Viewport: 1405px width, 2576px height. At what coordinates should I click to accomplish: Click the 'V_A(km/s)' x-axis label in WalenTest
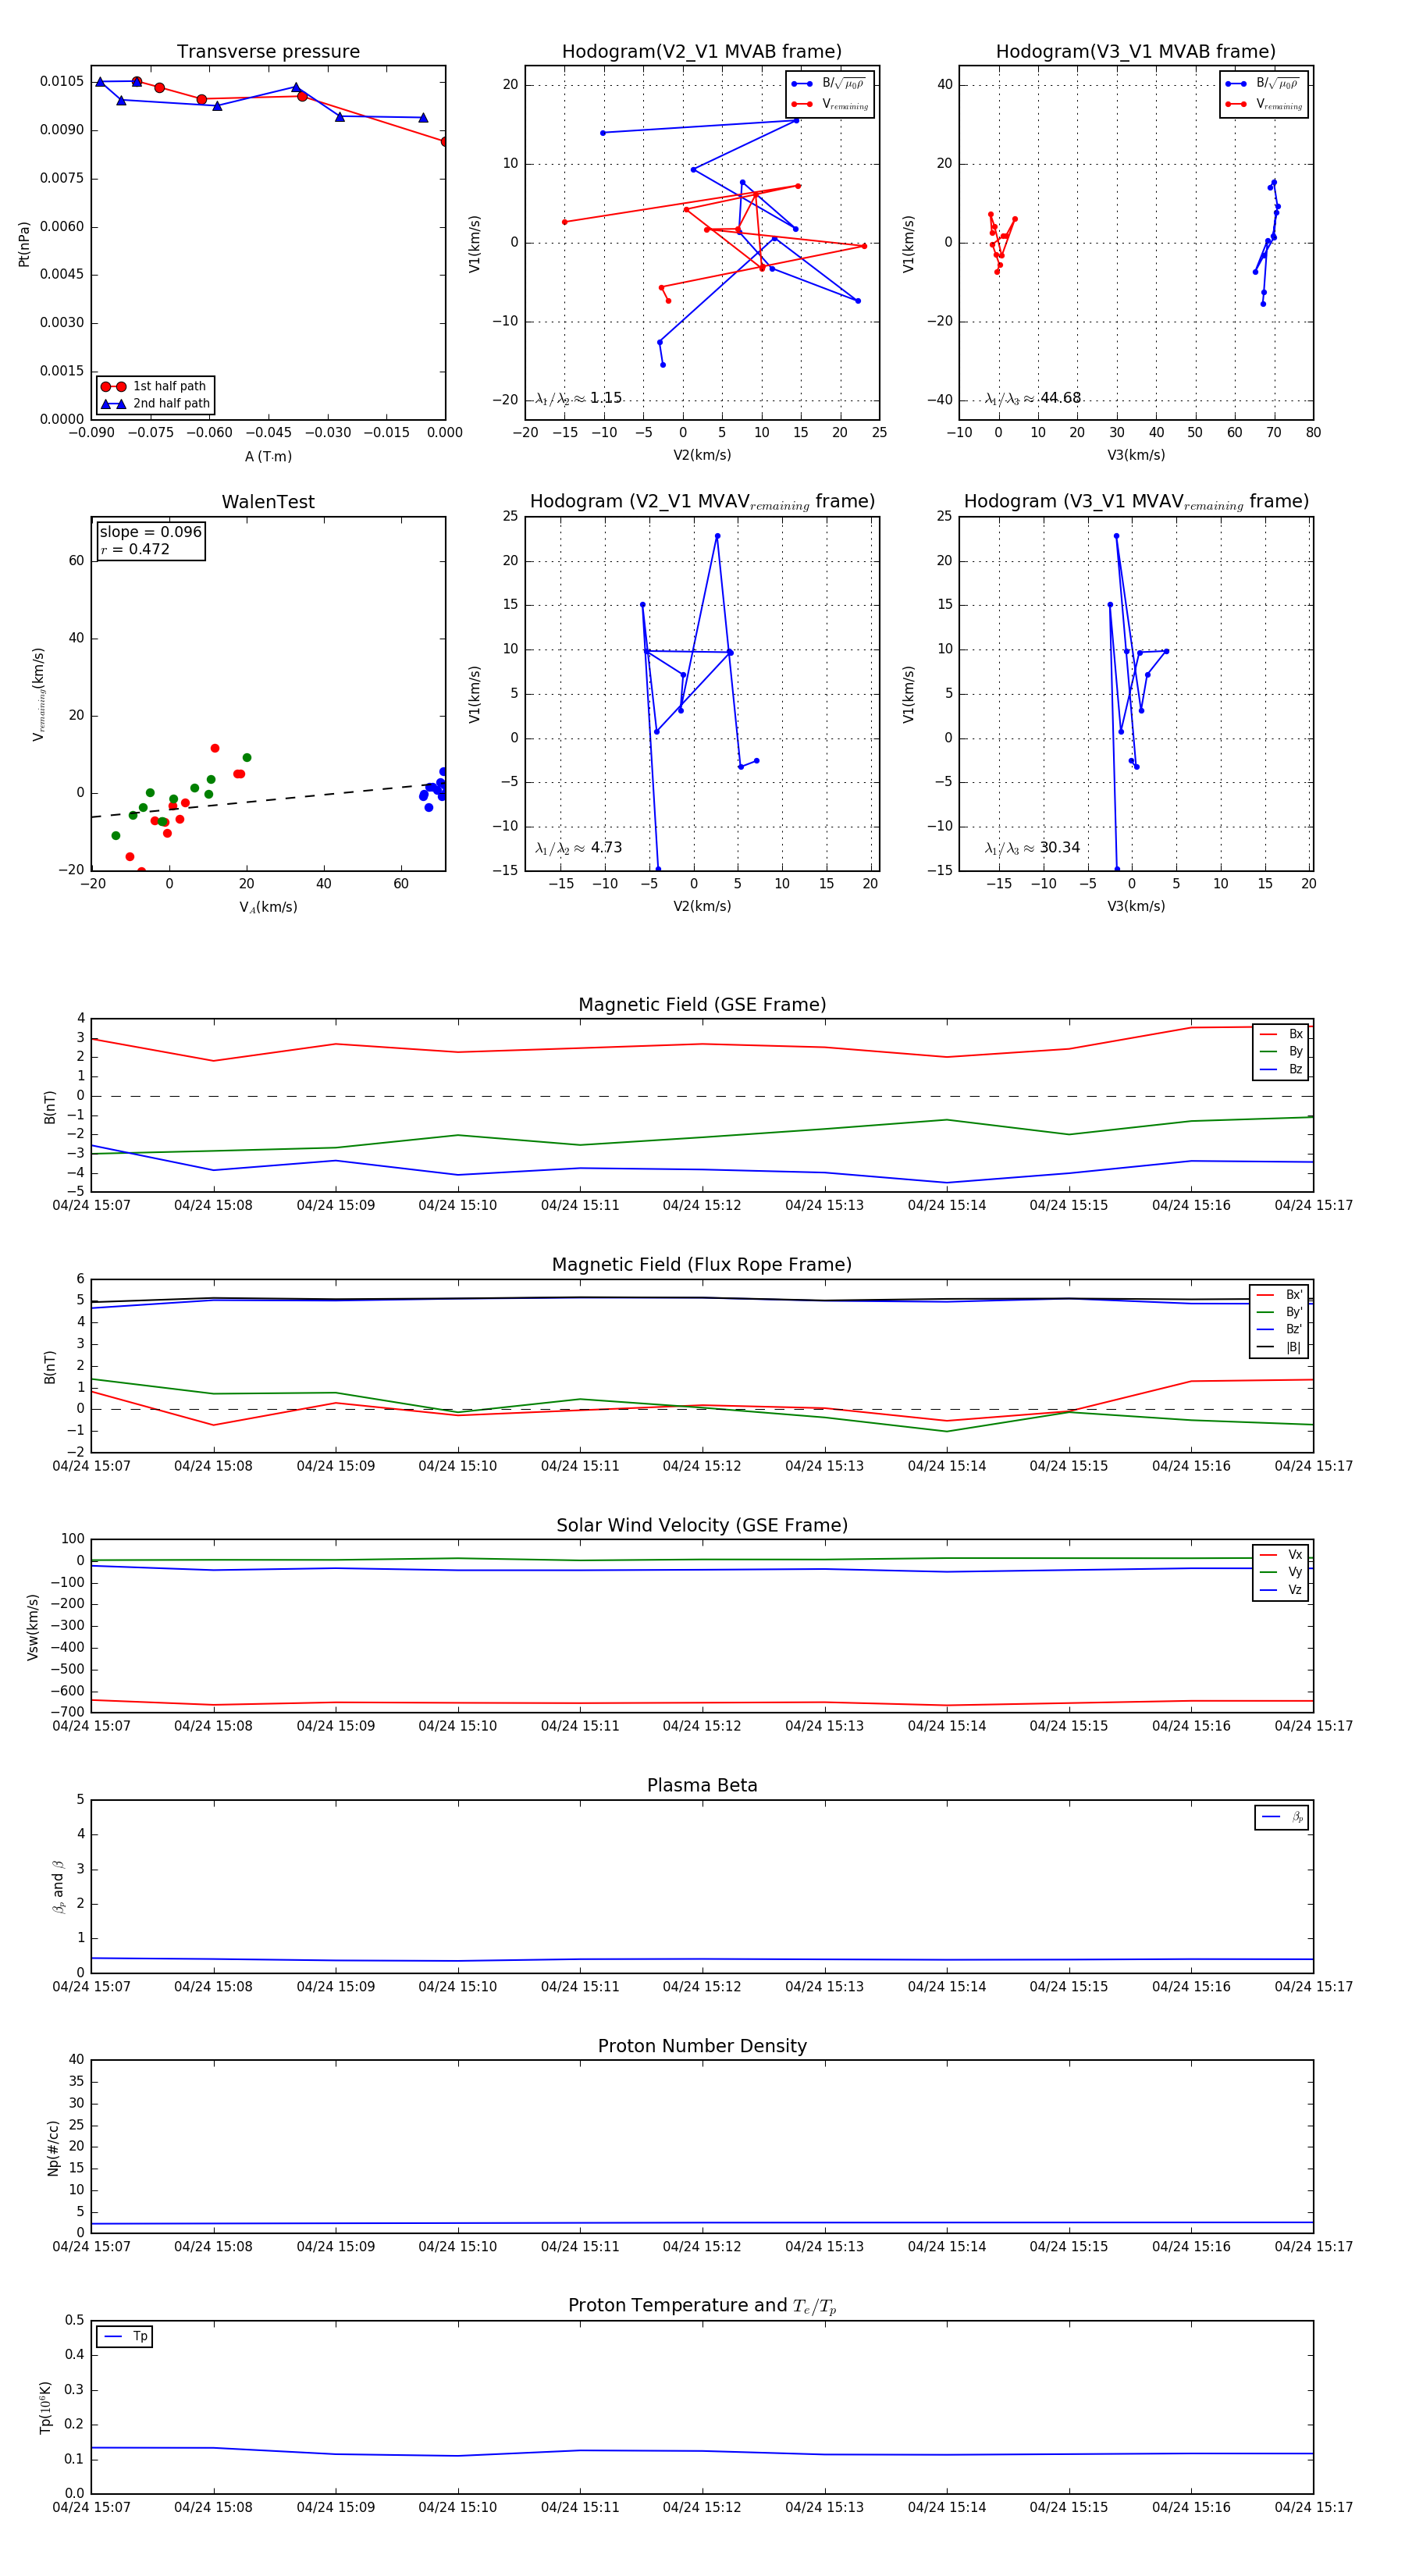tap(268, 907)
